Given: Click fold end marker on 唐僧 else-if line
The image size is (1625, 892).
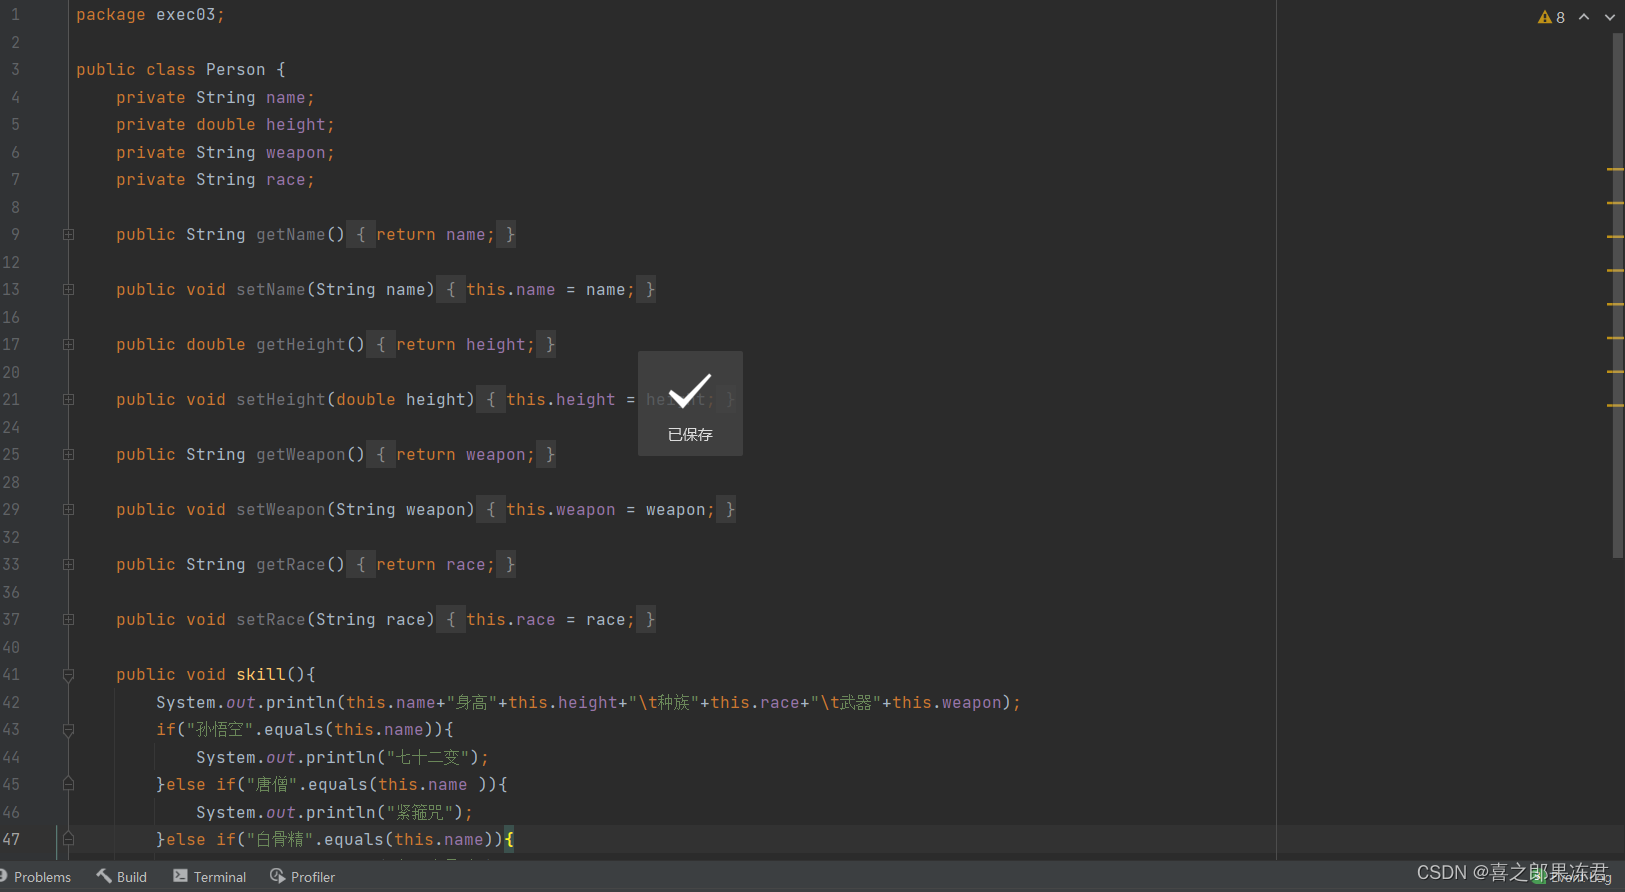Looking at the screenshot, I should pyautogui.click(x=68, y=784).
